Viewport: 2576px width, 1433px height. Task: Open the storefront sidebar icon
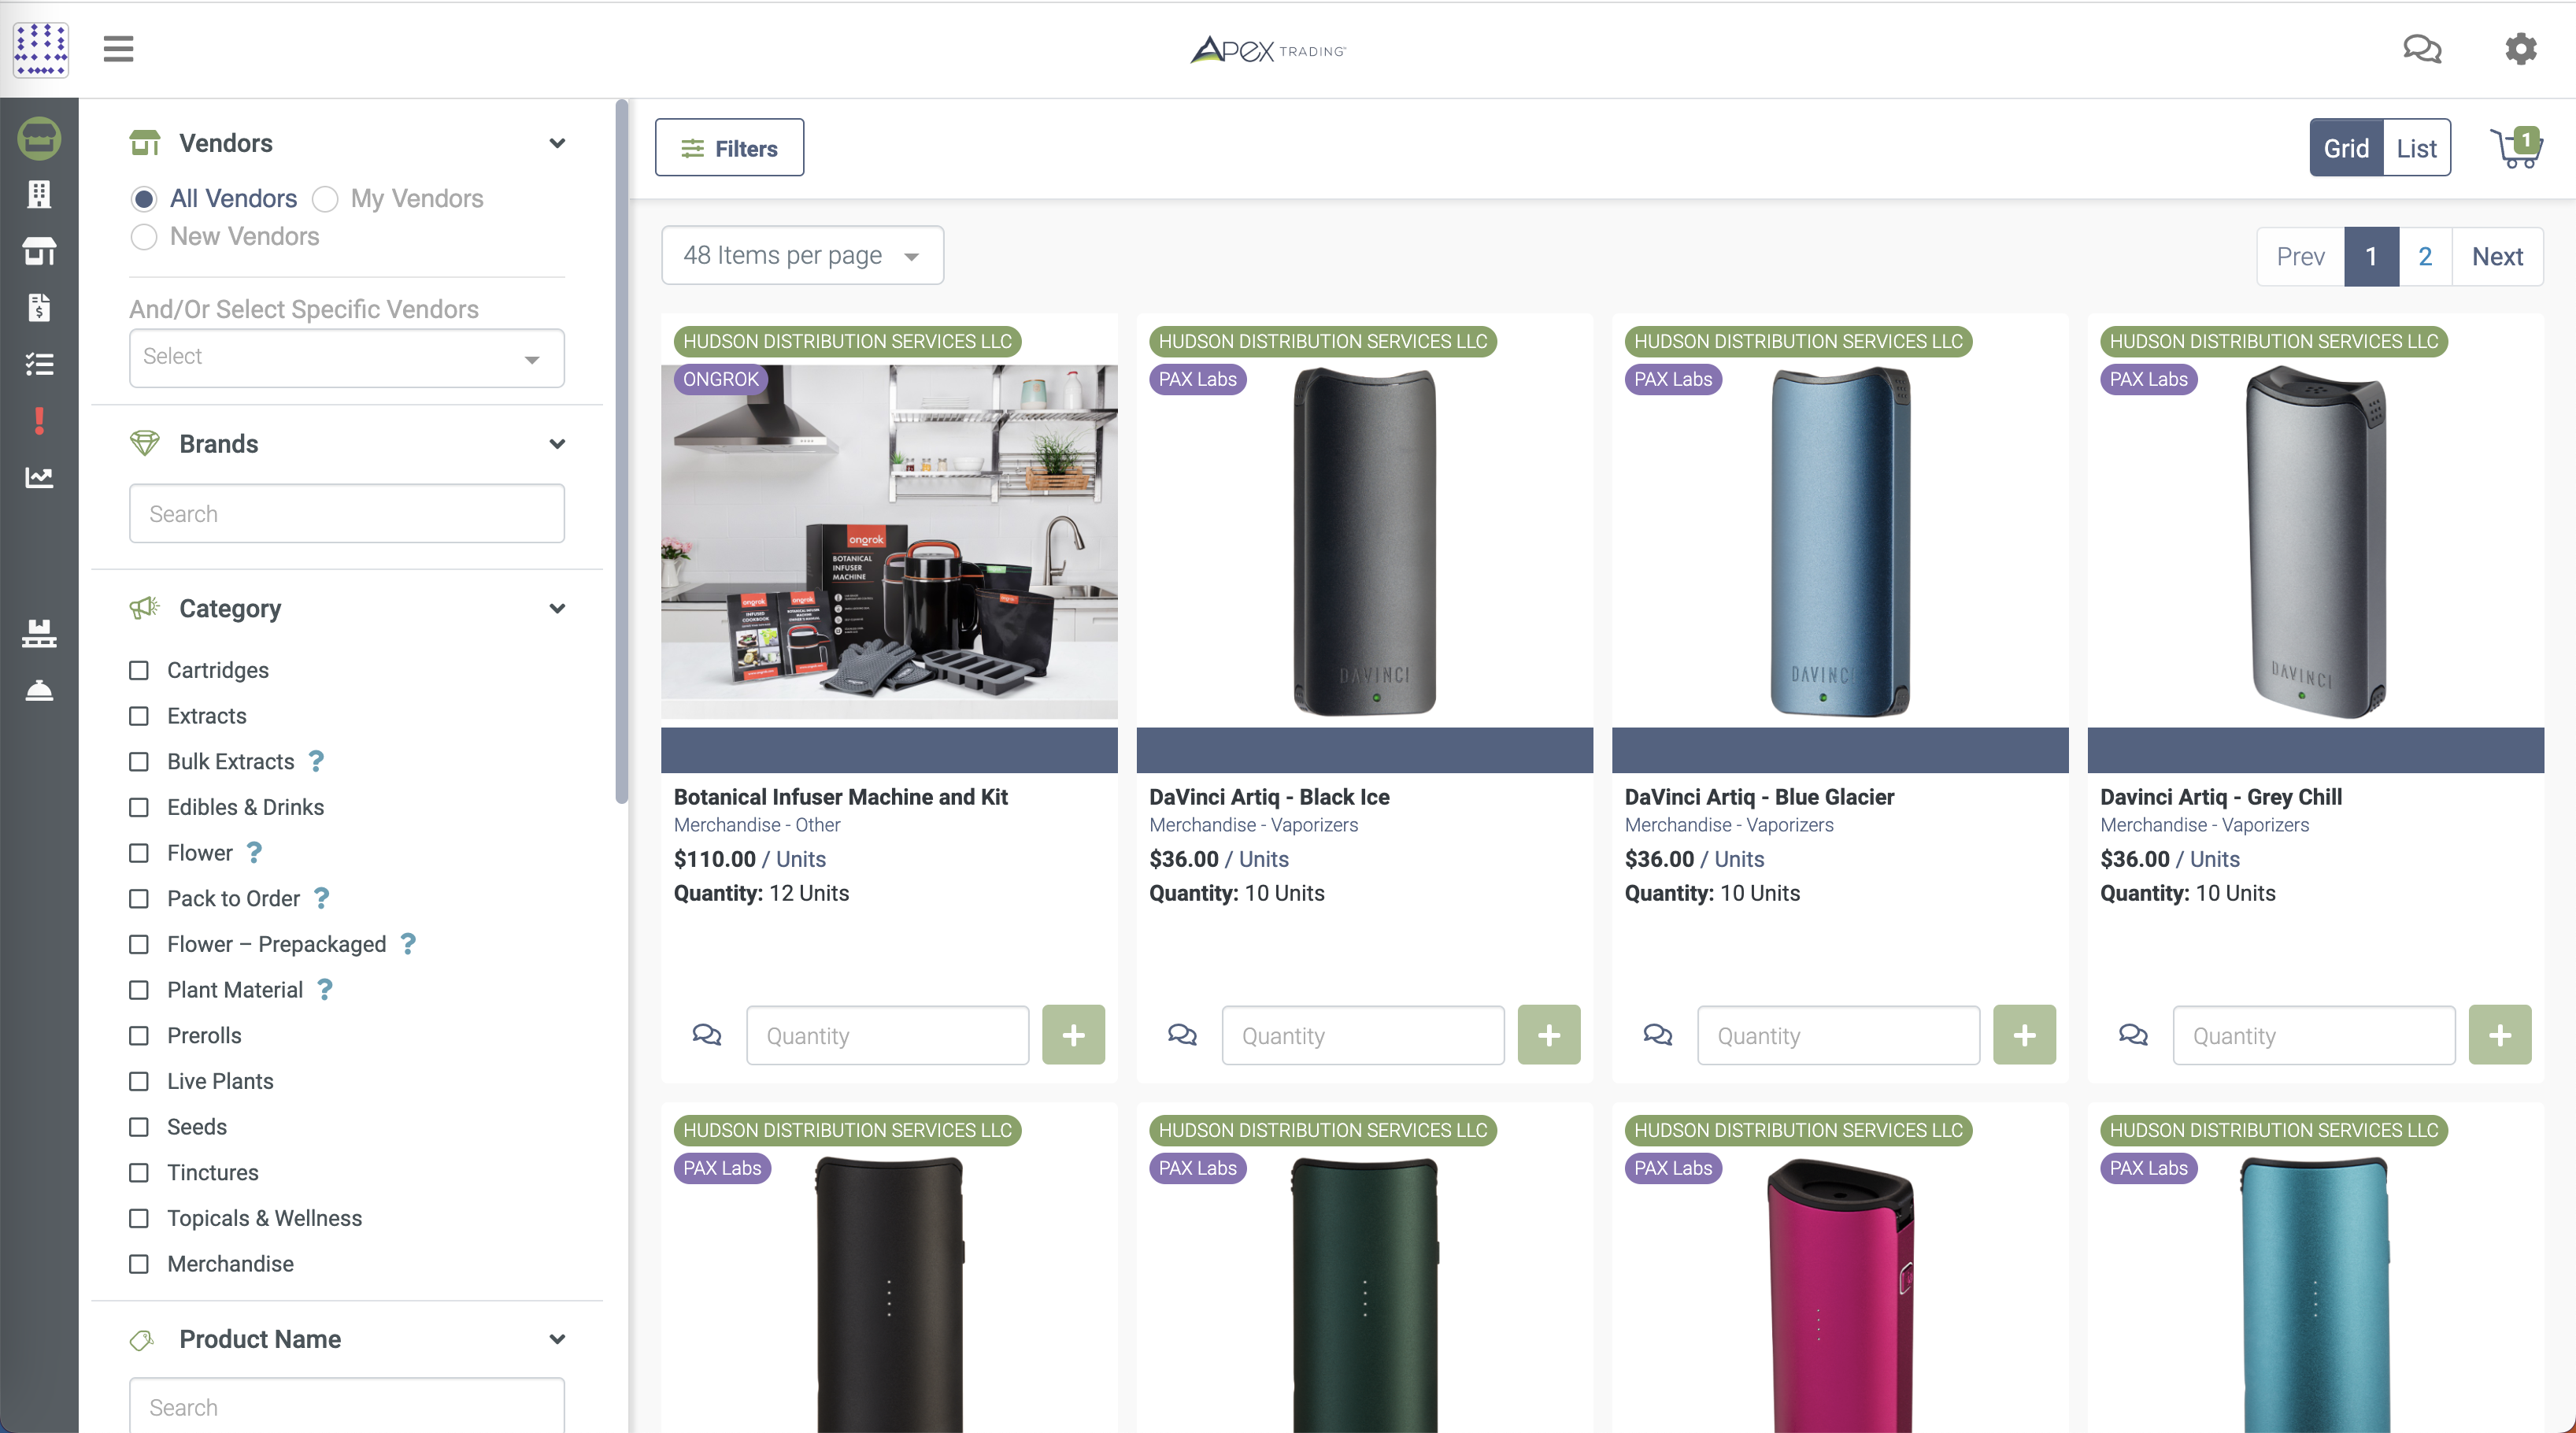click(39, 251)
